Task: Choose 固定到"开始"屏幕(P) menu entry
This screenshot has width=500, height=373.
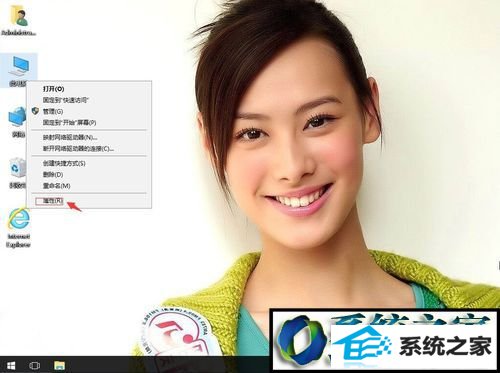Action: click(x=89, y=123)
